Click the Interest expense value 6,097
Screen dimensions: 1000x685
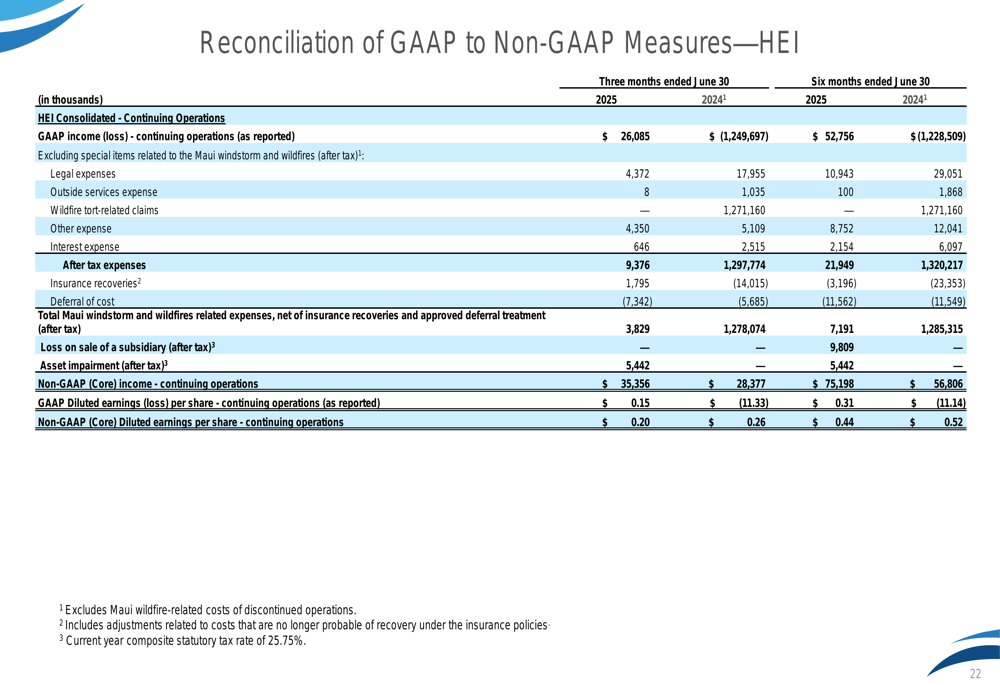(951, 247)
